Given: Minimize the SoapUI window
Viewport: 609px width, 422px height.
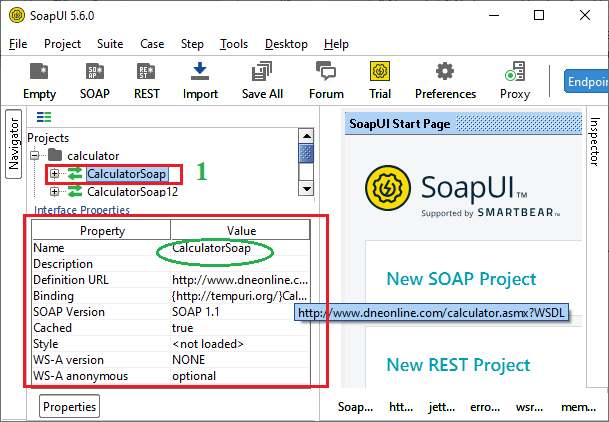Looking at the screenshot, I should coord(494,15).
